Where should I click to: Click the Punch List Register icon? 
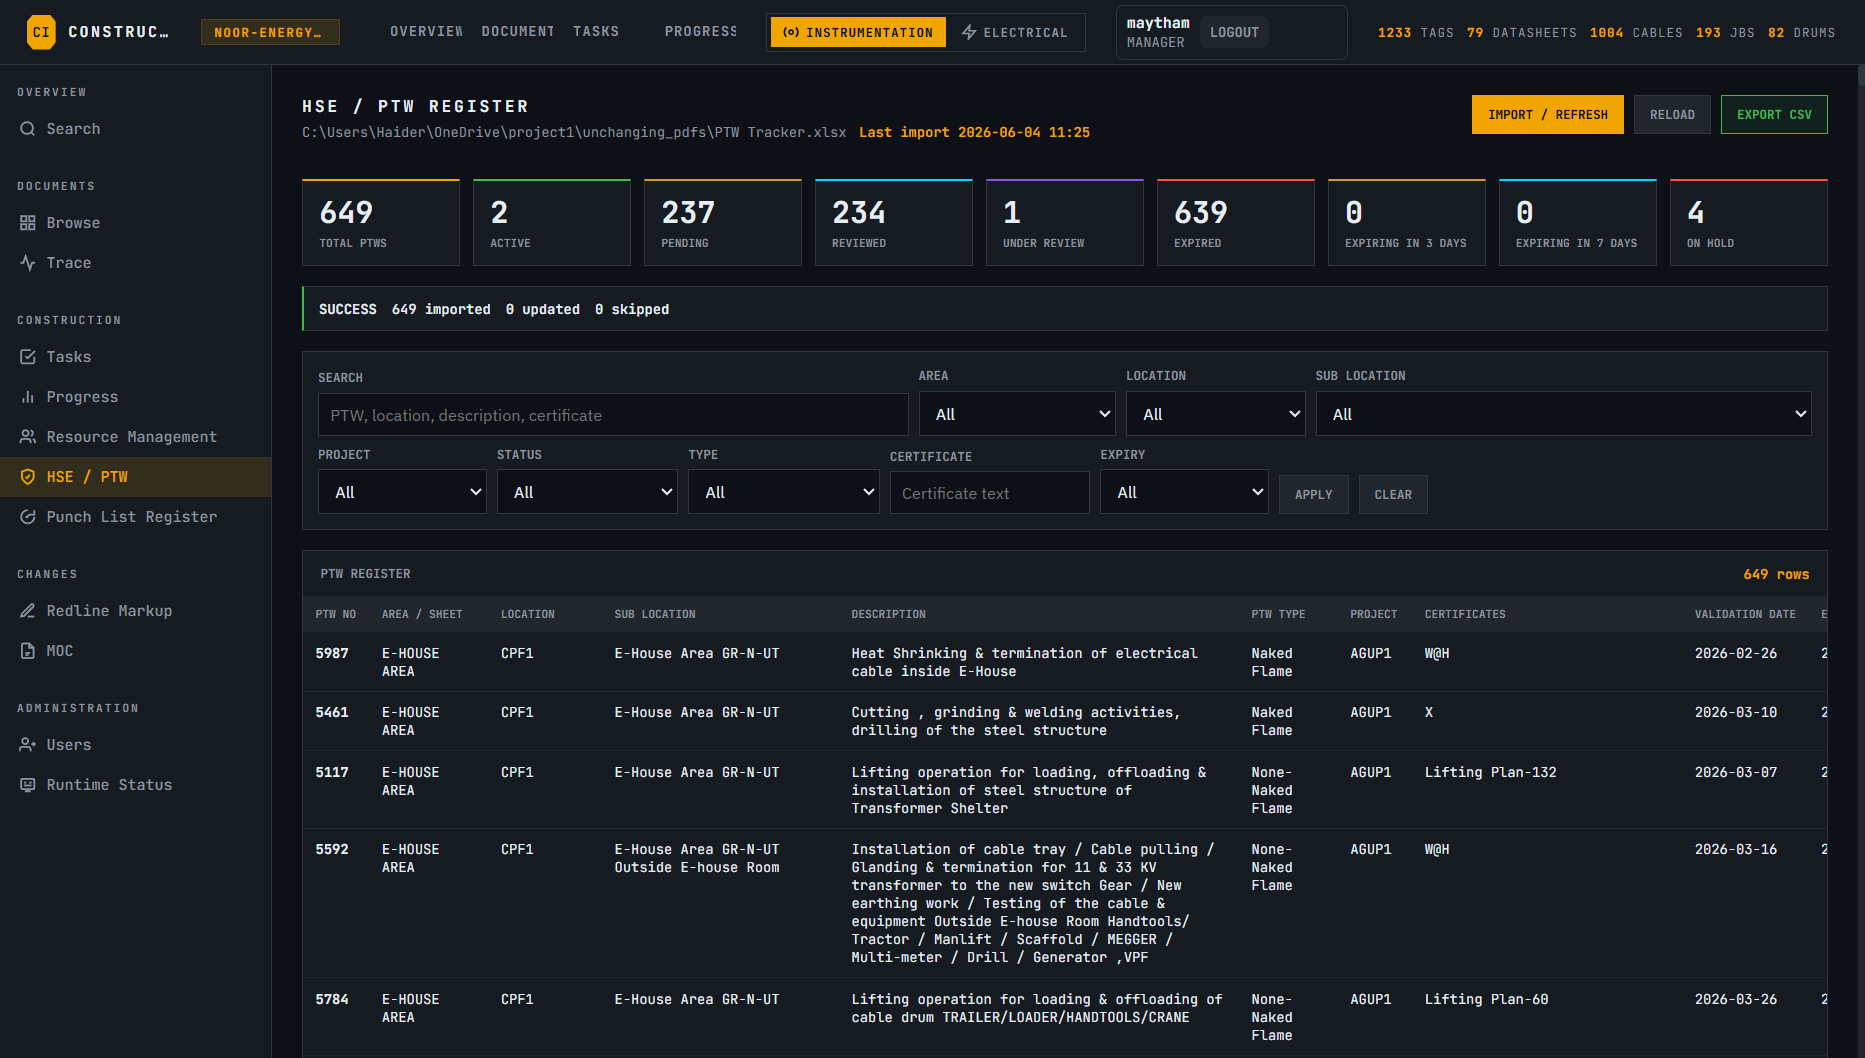28,517
